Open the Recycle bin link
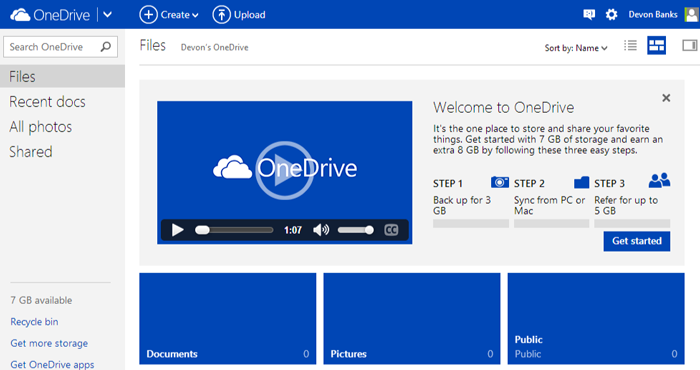This screenshot has height=370, width=700. pyautogui.click(x=34, y=322)
